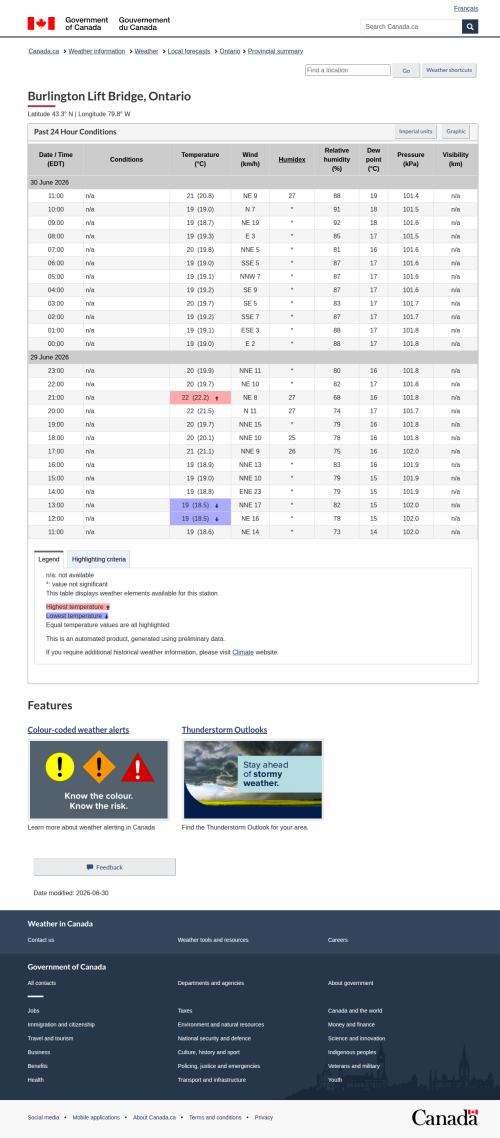Open Careers footer link
Screen dimensions: 500x1138
[337, 940]
